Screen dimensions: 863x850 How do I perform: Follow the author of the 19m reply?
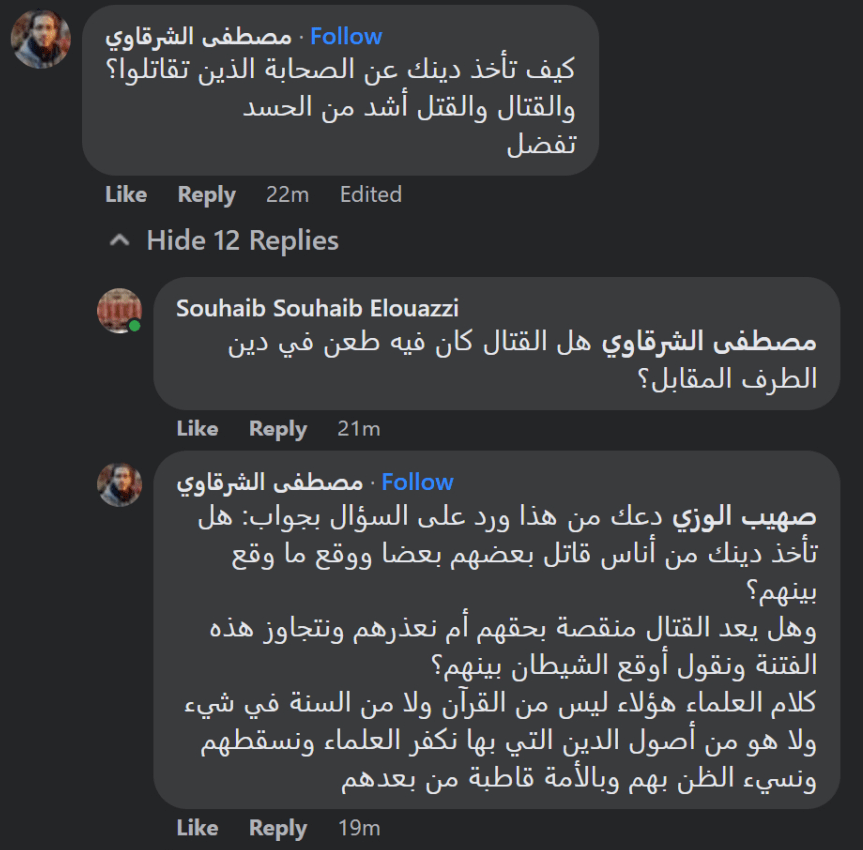[x=417, y=482]
